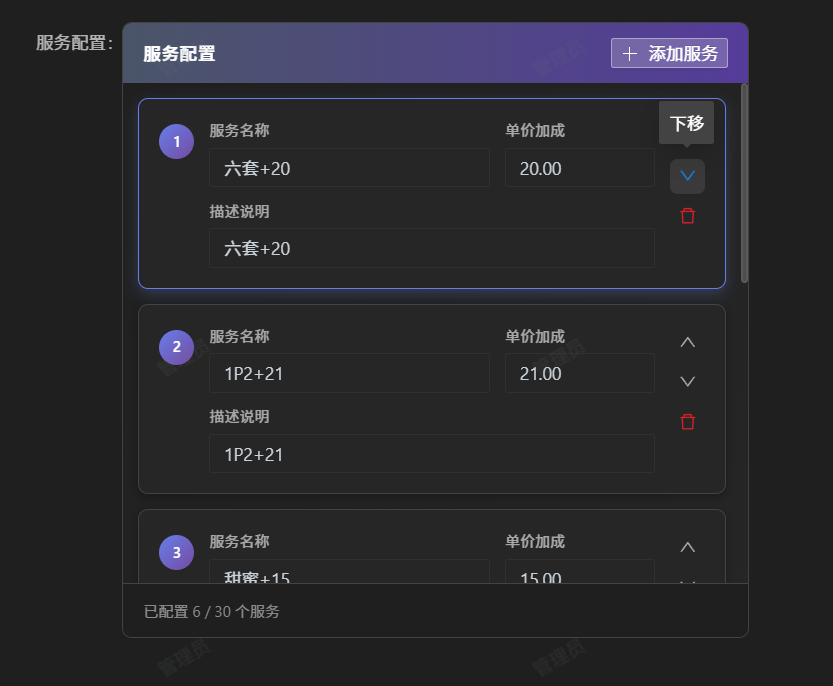The width and height of the screenshot is (833, 686).
Task: Click the 服务名称 field containing 甜蜜+15
Action: click(349, 573)
